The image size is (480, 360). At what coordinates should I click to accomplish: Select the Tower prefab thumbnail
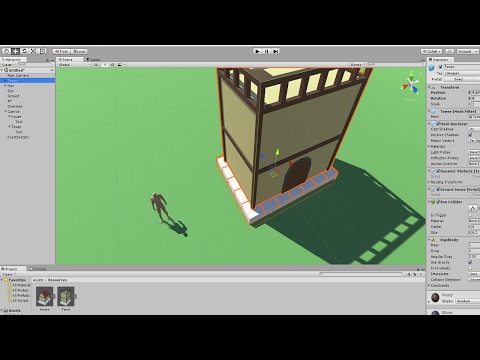[x=66, y=296]
